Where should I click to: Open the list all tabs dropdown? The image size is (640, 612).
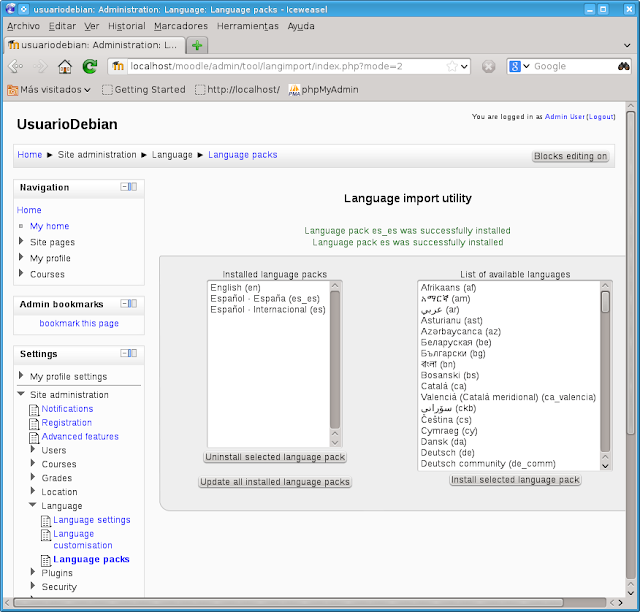click(x=627, y=45)
